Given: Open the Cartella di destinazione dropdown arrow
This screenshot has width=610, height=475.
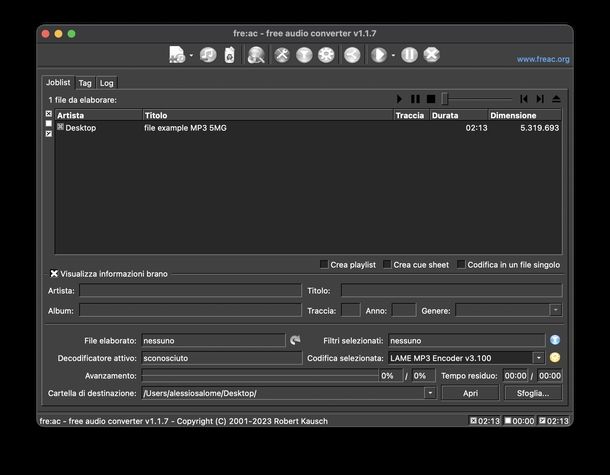Looking at the screenshot, I should pyautogui.click(x=430, y=393).
